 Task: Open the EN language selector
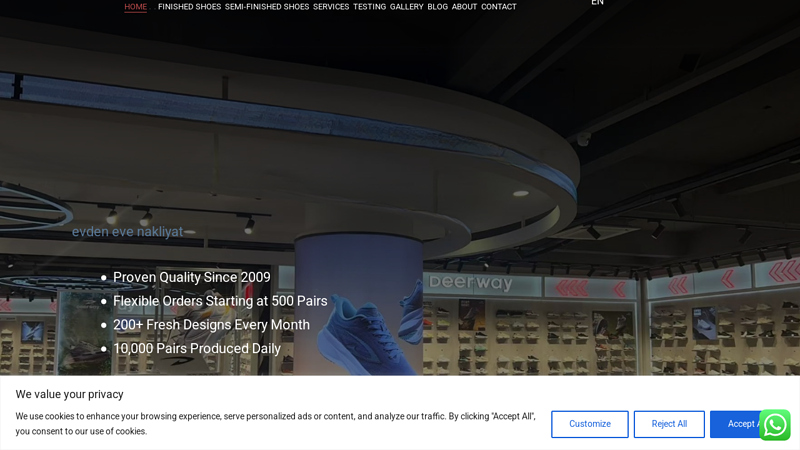[x=597, y=3]
